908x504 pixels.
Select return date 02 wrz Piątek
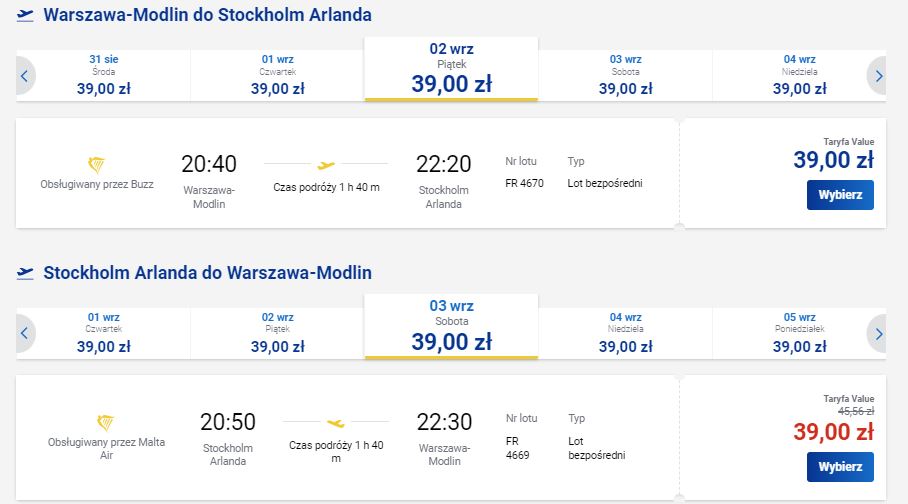(277, 333)
